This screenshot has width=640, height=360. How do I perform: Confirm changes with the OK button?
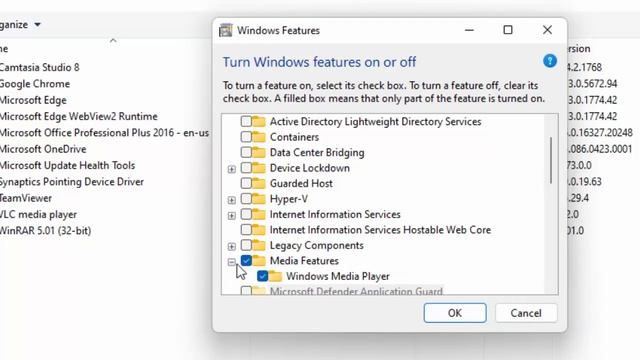(x=455, y=313)
